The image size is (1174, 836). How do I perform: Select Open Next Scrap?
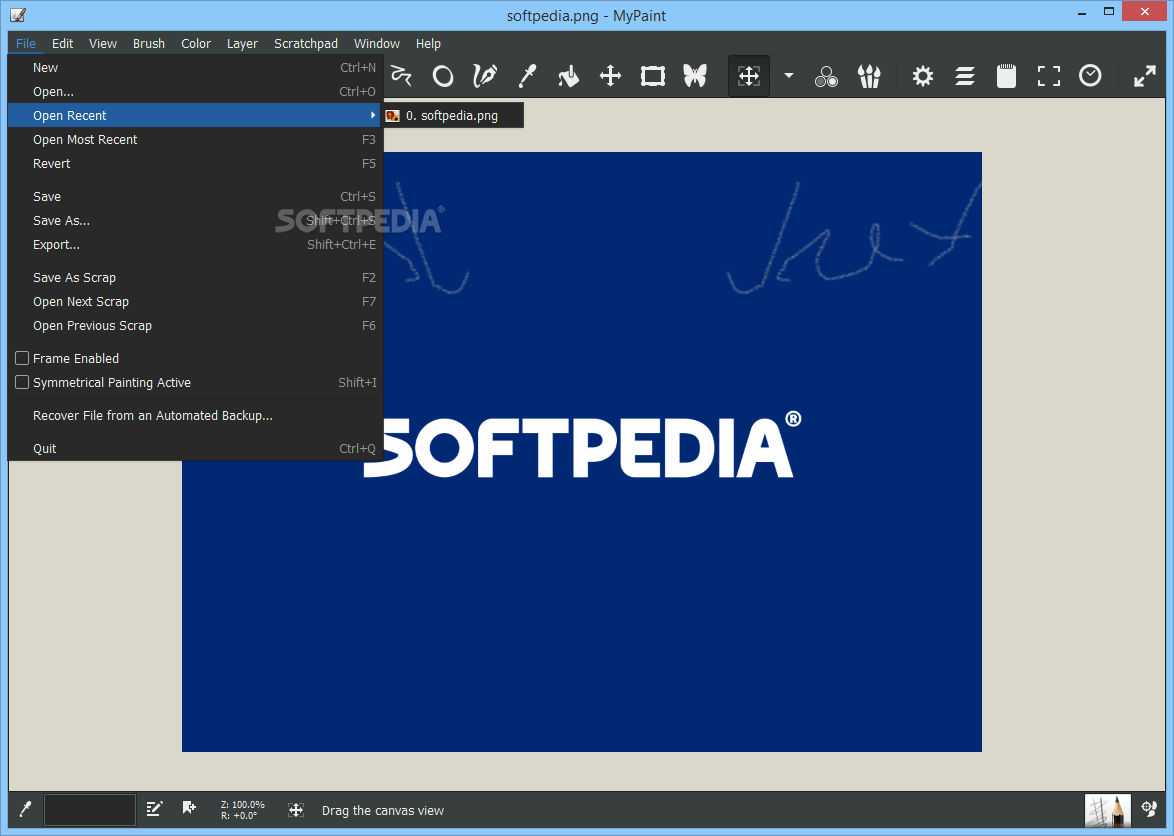click(195, 301)
